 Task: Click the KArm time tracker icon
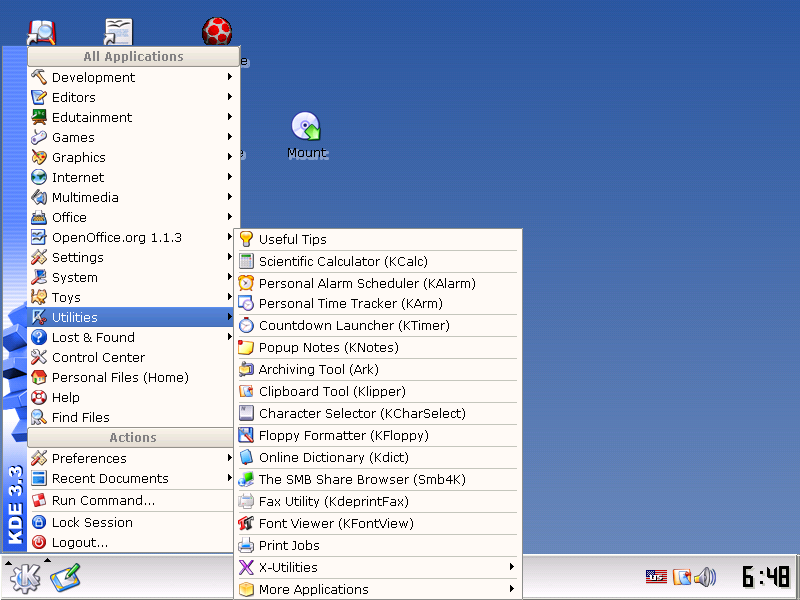tap(246, 303)
